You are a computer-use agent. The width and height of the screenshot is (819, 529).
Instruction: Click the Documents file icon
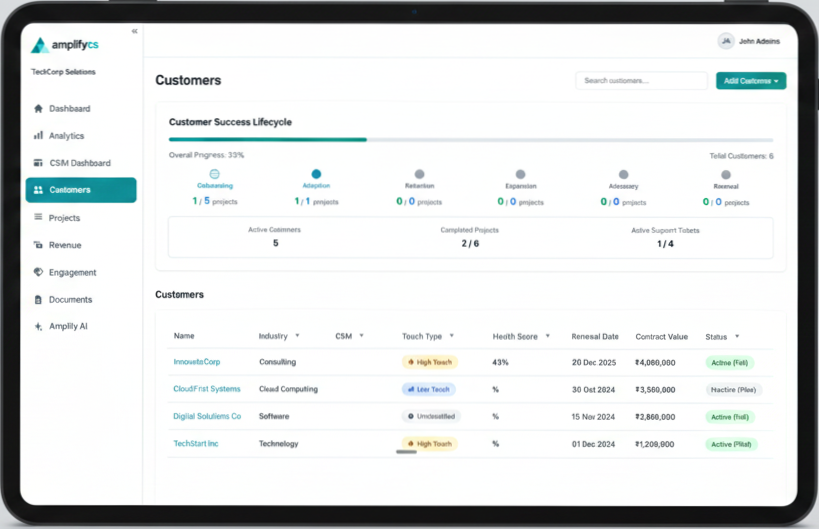point(38,300)
